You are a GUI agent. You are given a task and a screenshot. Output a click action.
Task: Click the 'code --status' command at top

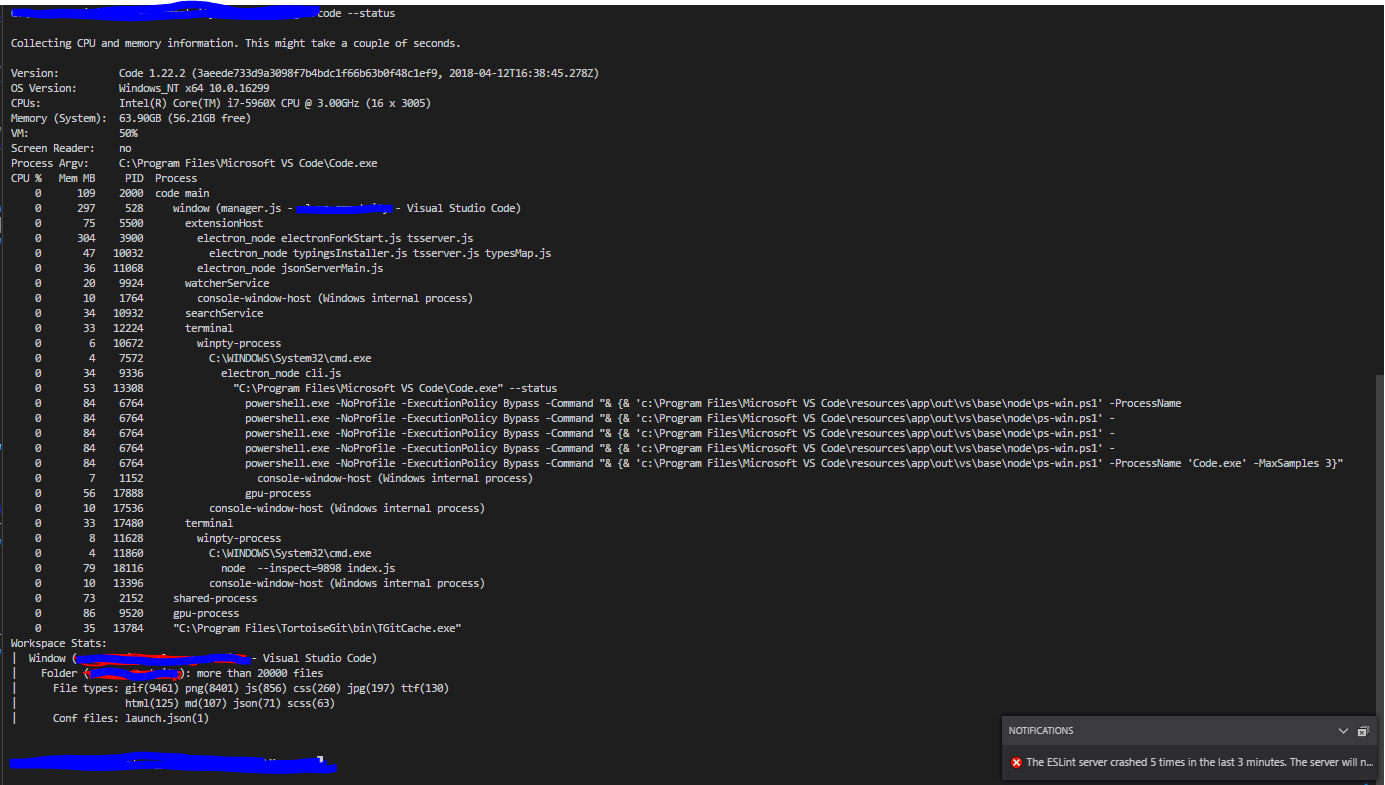point(355,14)
